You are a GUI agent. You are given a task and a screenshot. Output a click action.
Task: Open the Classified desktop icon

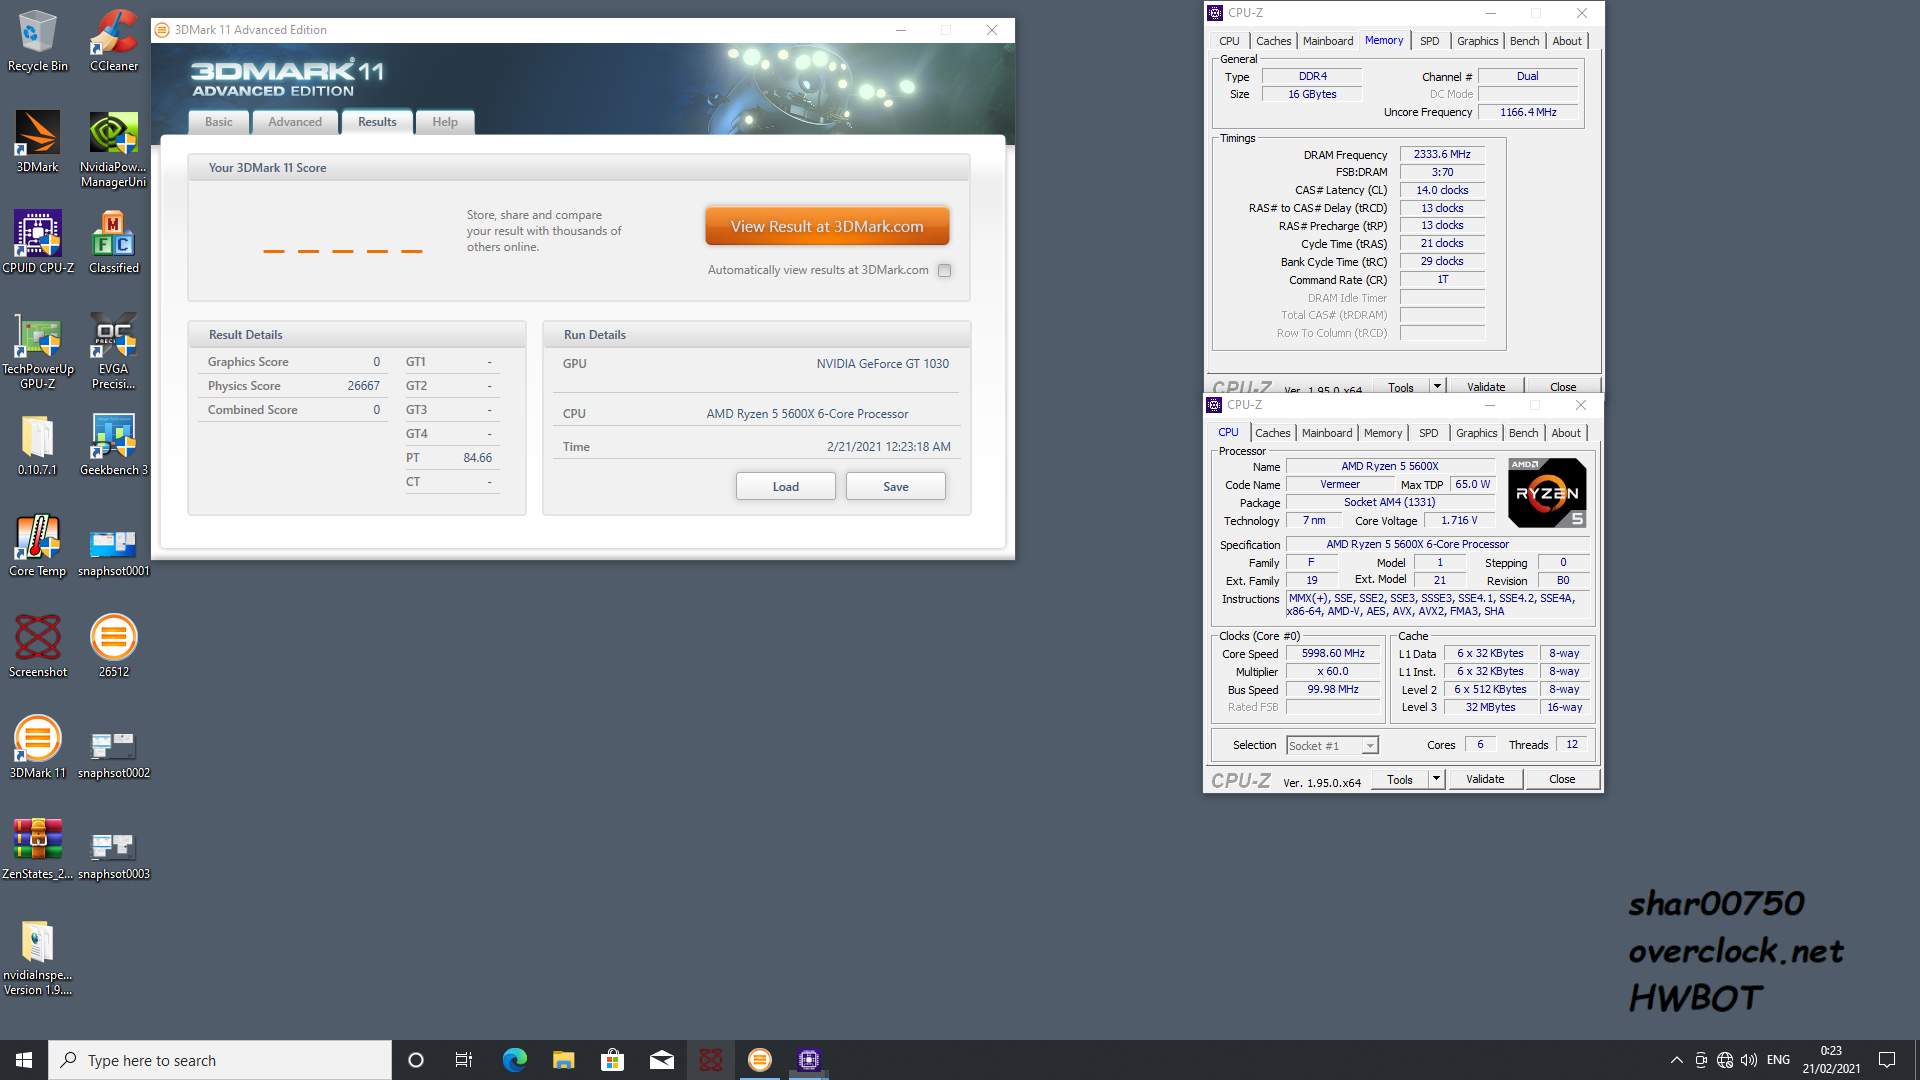114,242
